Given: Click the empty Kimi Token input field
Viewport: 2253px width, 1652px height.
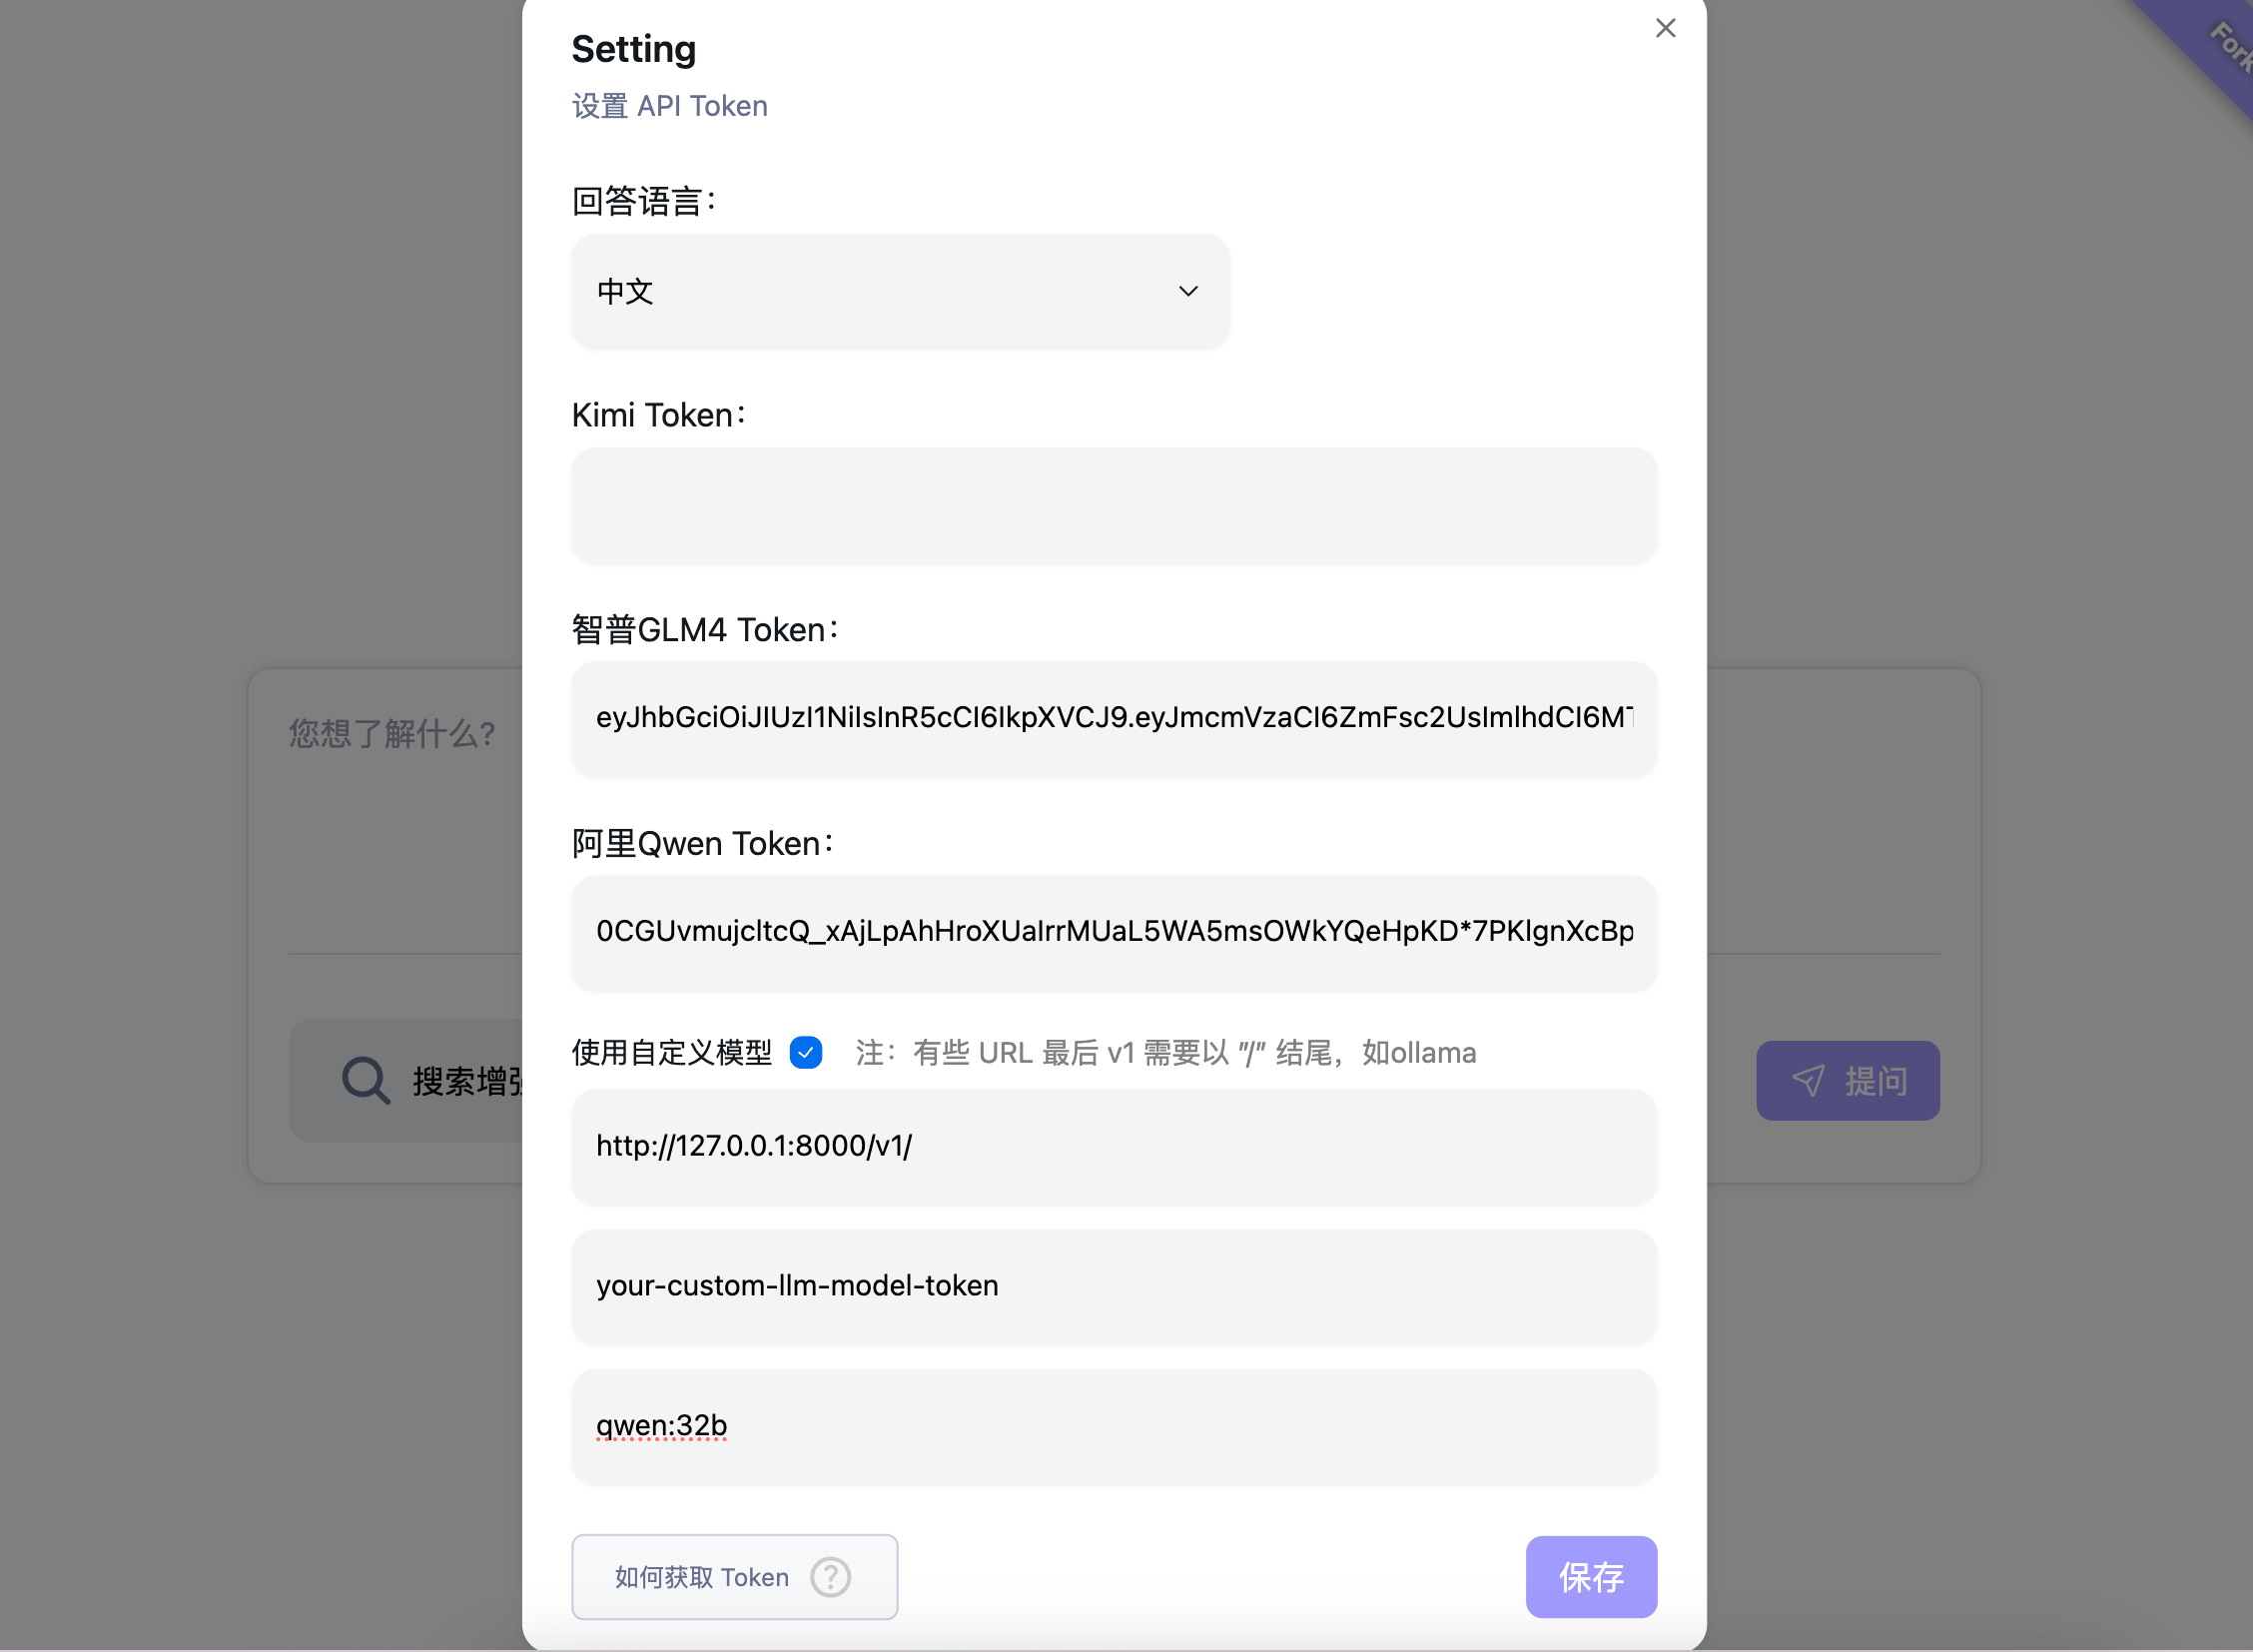Looking at the screenshot, I should click(x=1113, y=506).
